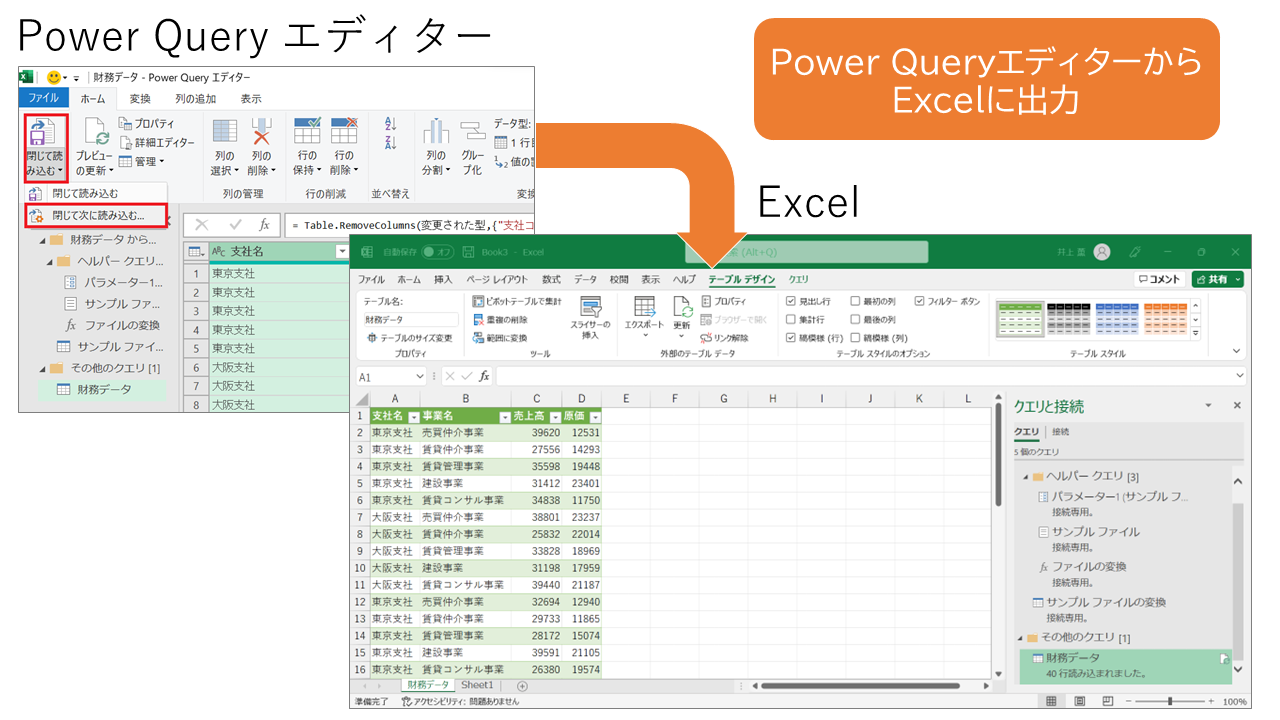
Task: Open the 支社名 column filter in Power Query
Action: click(342, 252)
